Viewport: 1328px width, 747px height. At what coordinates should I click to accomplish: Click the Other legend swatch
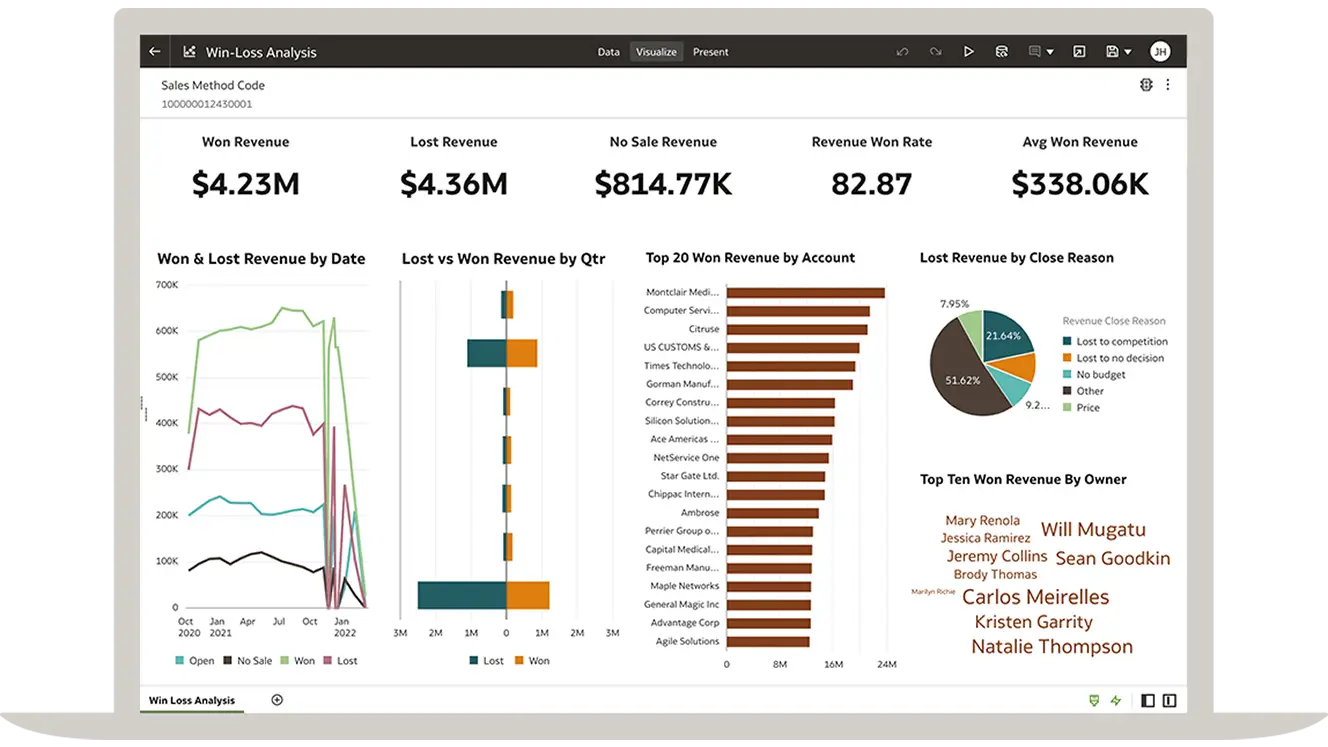(1067, 391)
